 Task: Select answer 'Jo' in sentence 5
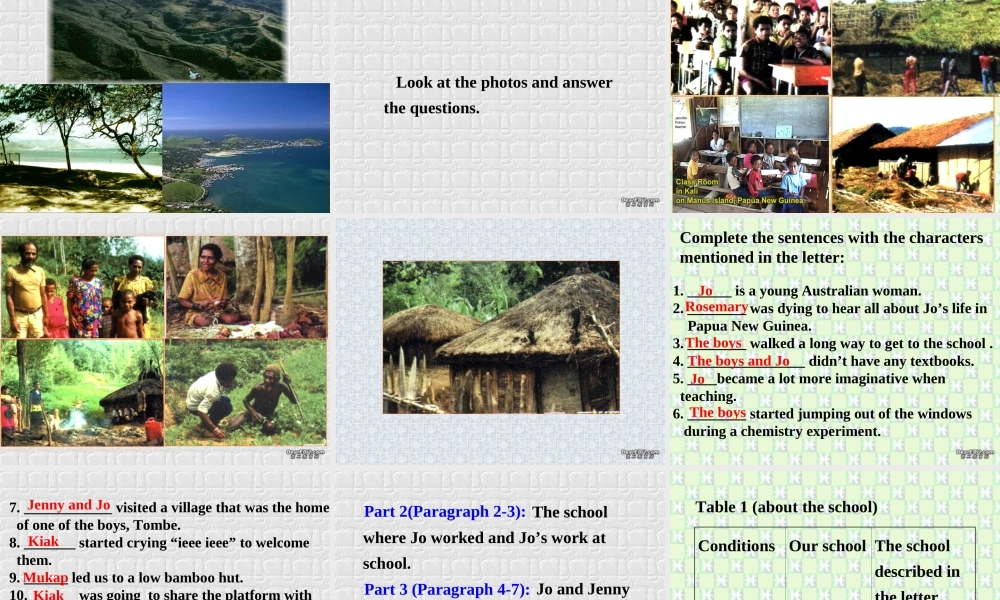click(x=698, y=379)
